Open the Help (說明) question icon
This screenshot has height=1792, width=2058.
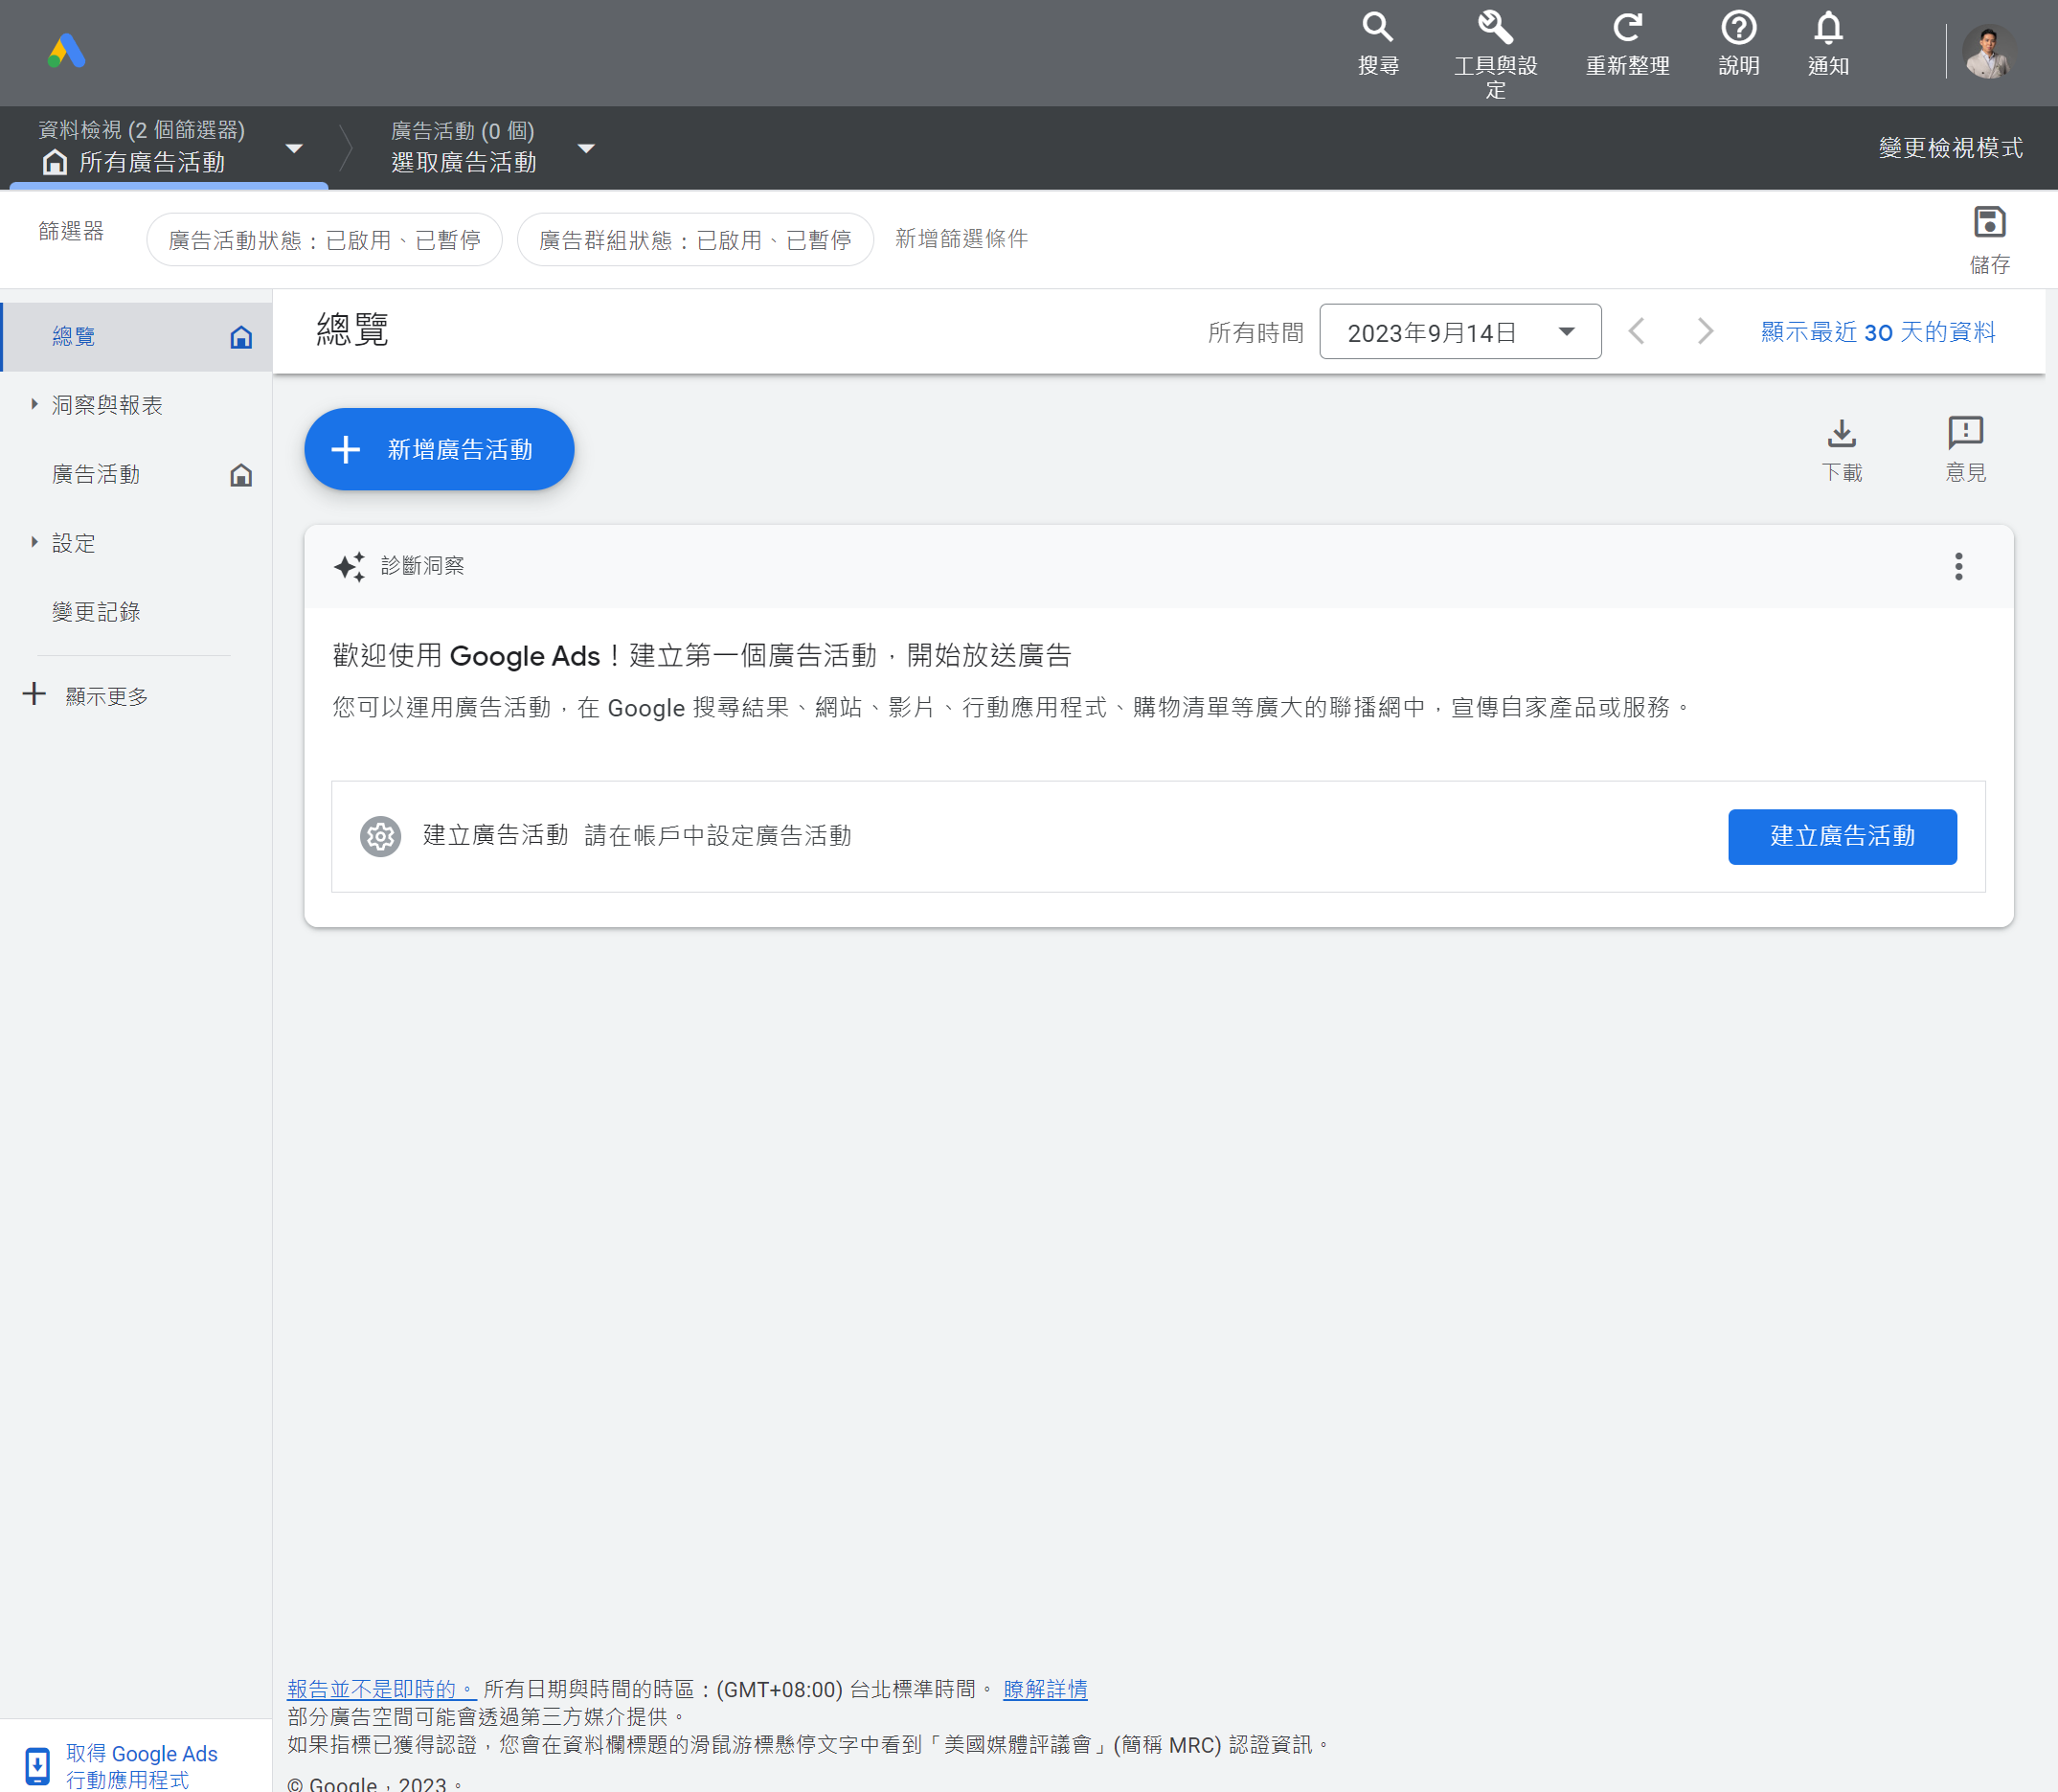point(1738,28)
